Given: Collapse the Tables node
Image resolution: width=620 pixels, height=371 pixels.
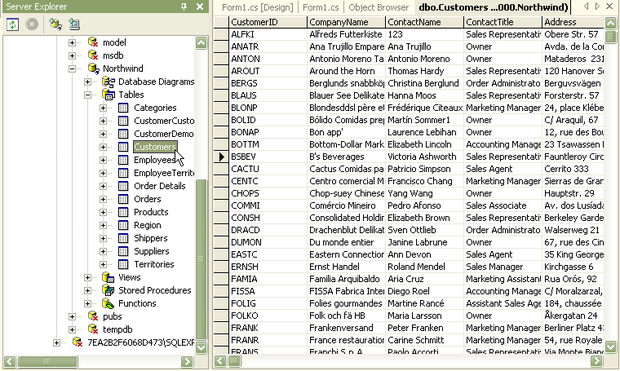Looking at the screenshot, I should [87, 95].
